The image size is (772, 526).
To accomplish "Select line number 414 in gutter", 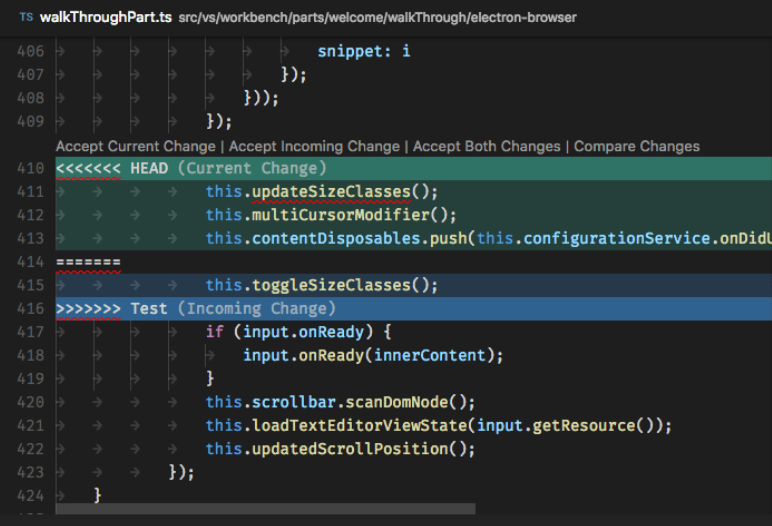I will coord(31,262).
